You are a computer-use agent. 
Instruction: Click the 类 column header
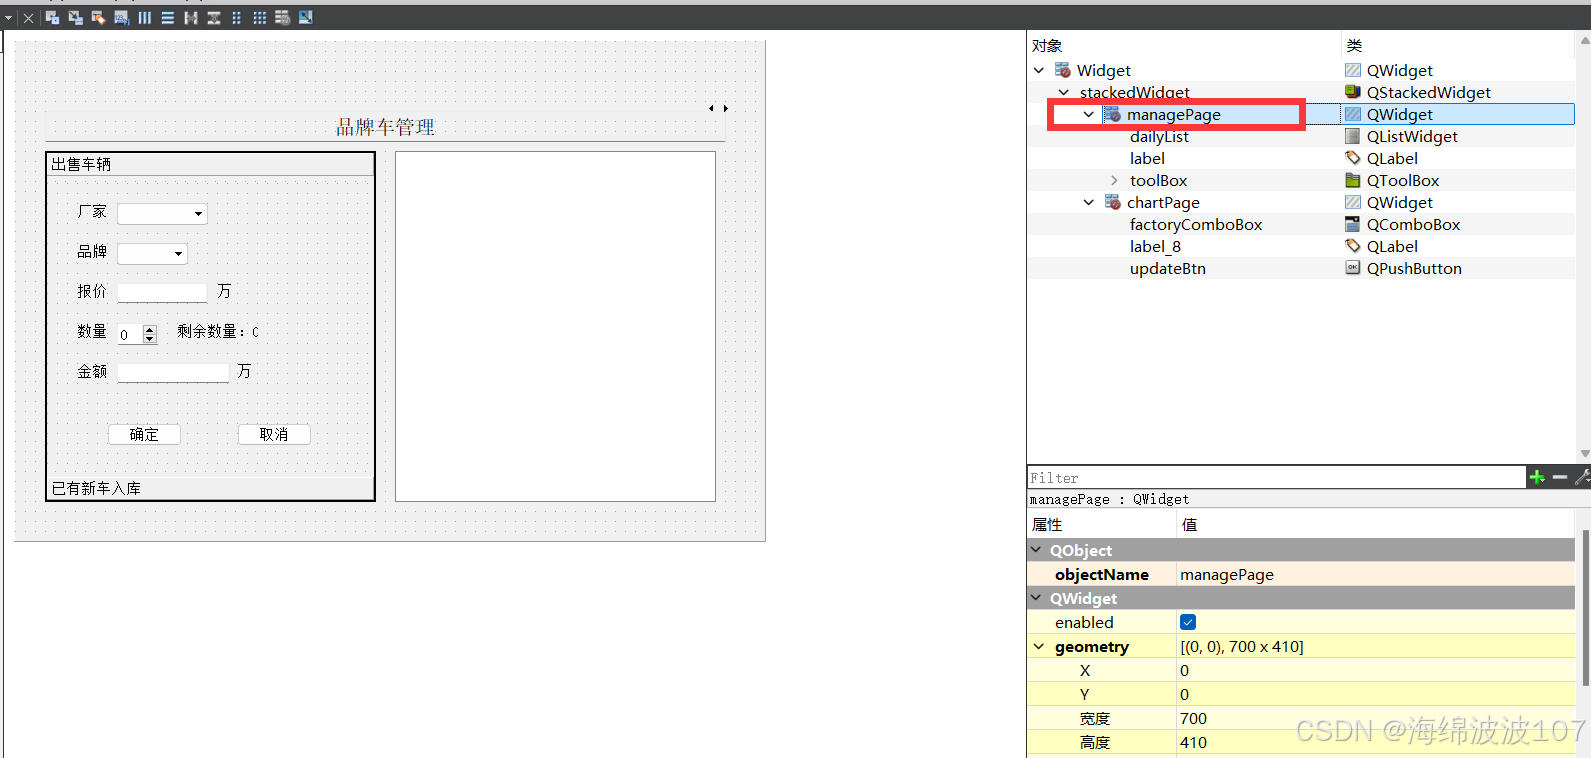tap(1355, 45)
